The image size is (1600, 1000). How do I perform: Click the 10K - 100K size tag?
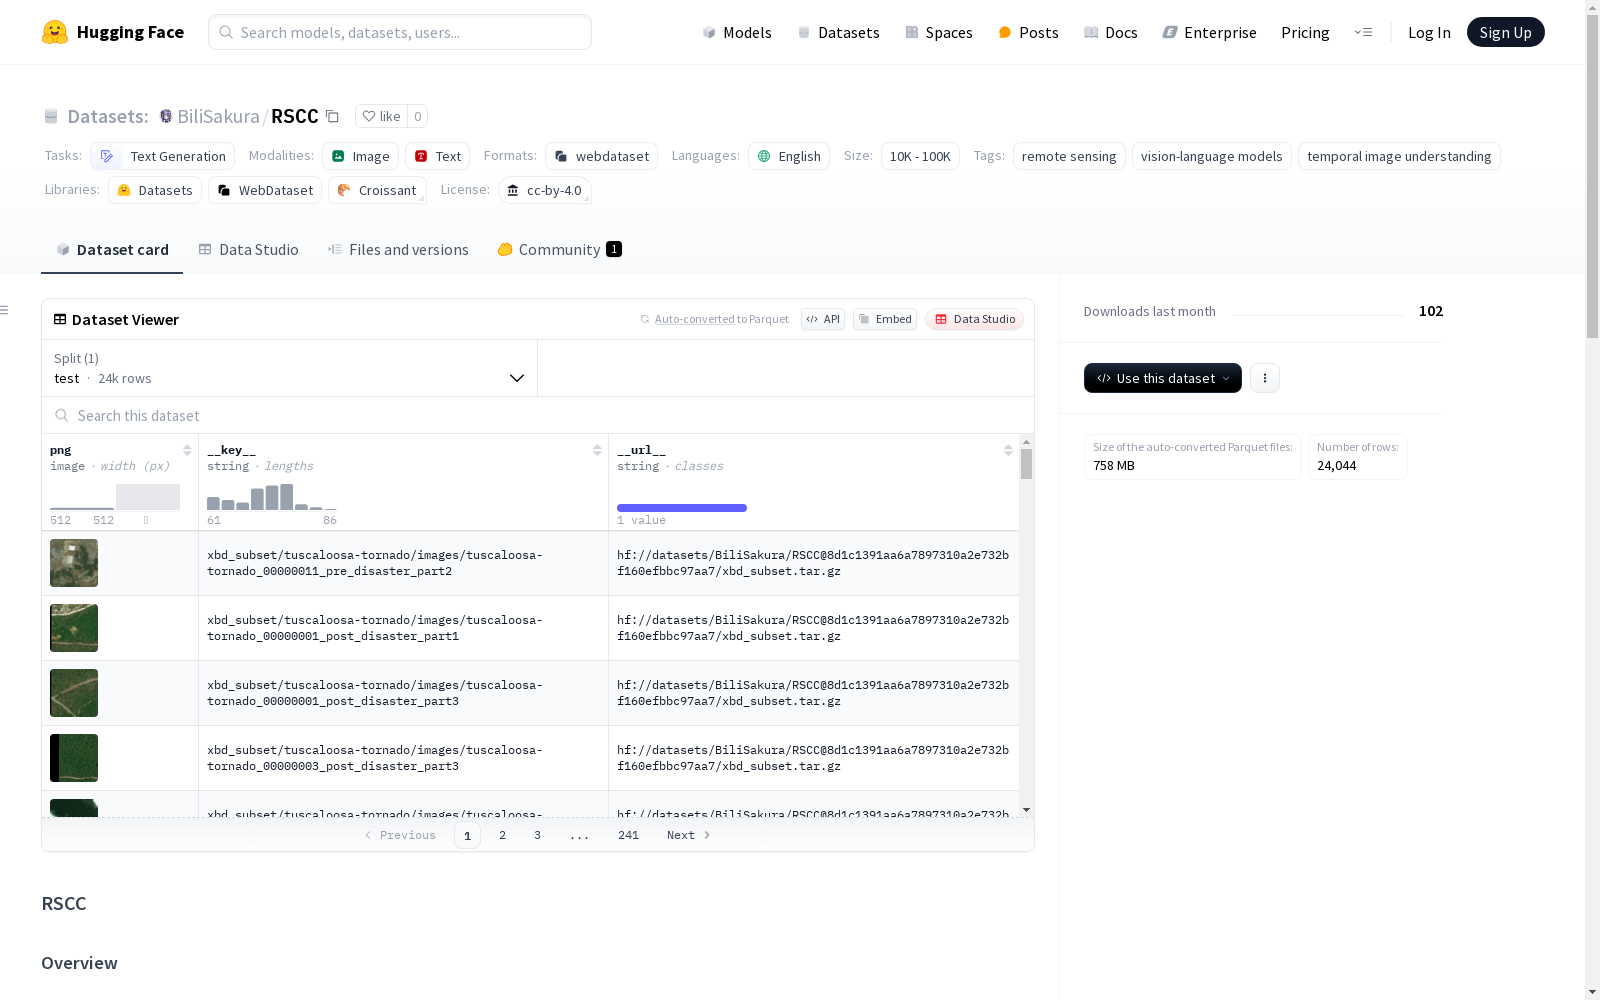tap(920, 156)
